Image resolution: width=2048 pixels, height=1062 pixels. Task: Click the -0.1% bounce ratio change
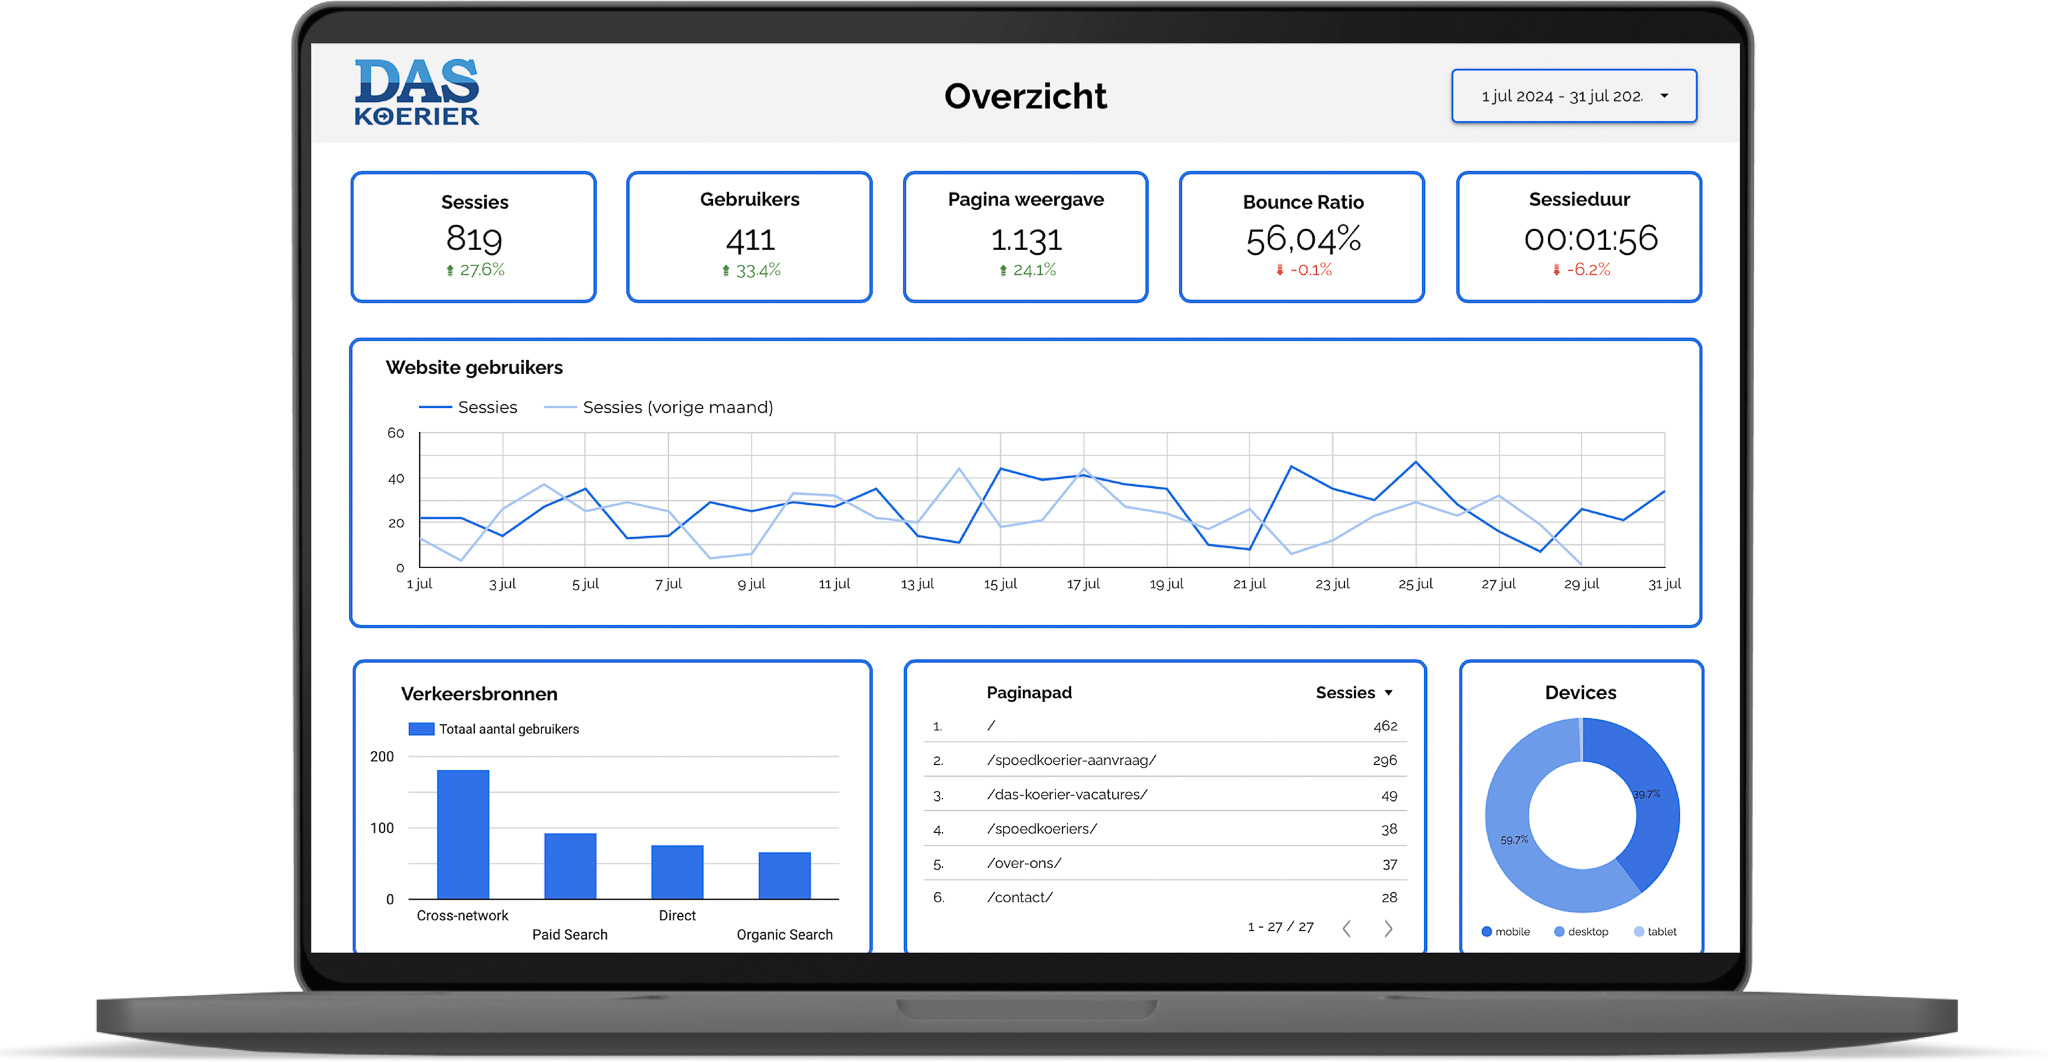[x=1303, y=270]
